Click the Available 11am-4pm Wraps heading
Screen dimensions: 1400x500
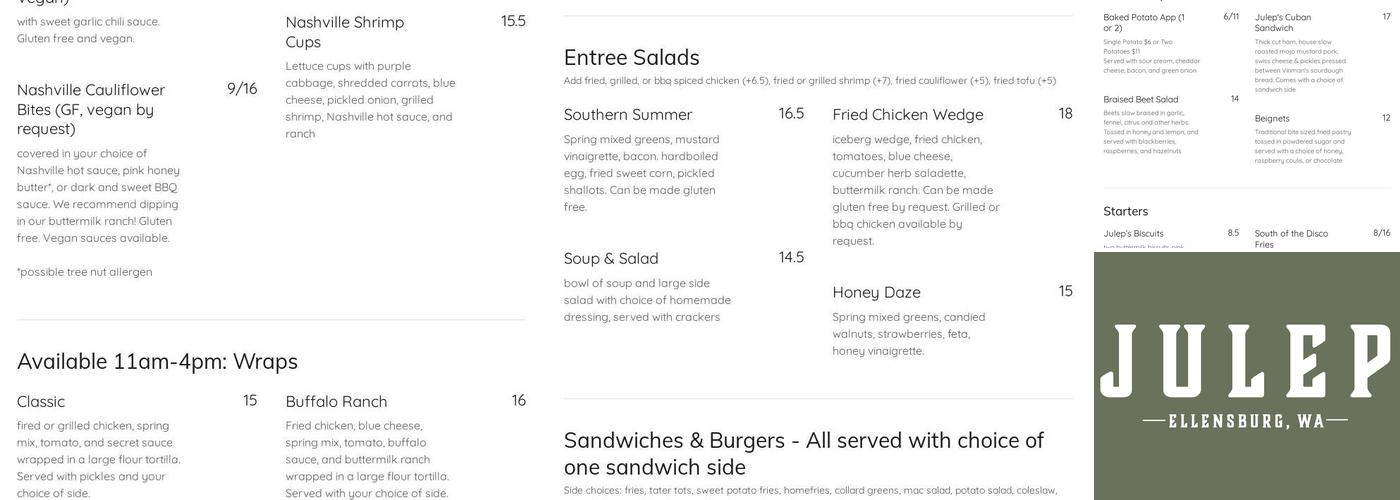[x=157, y=361]
